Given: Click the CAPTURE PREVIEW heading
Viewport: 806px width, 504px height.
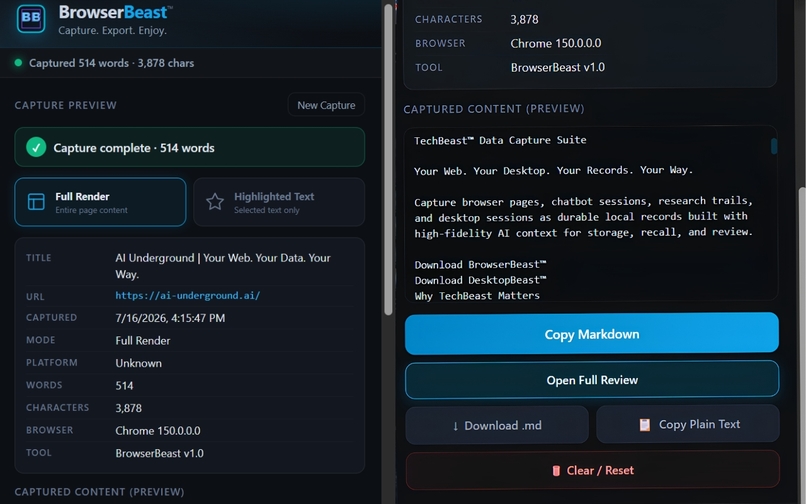Looking at the screenshot, I should [x=66, y=105].
